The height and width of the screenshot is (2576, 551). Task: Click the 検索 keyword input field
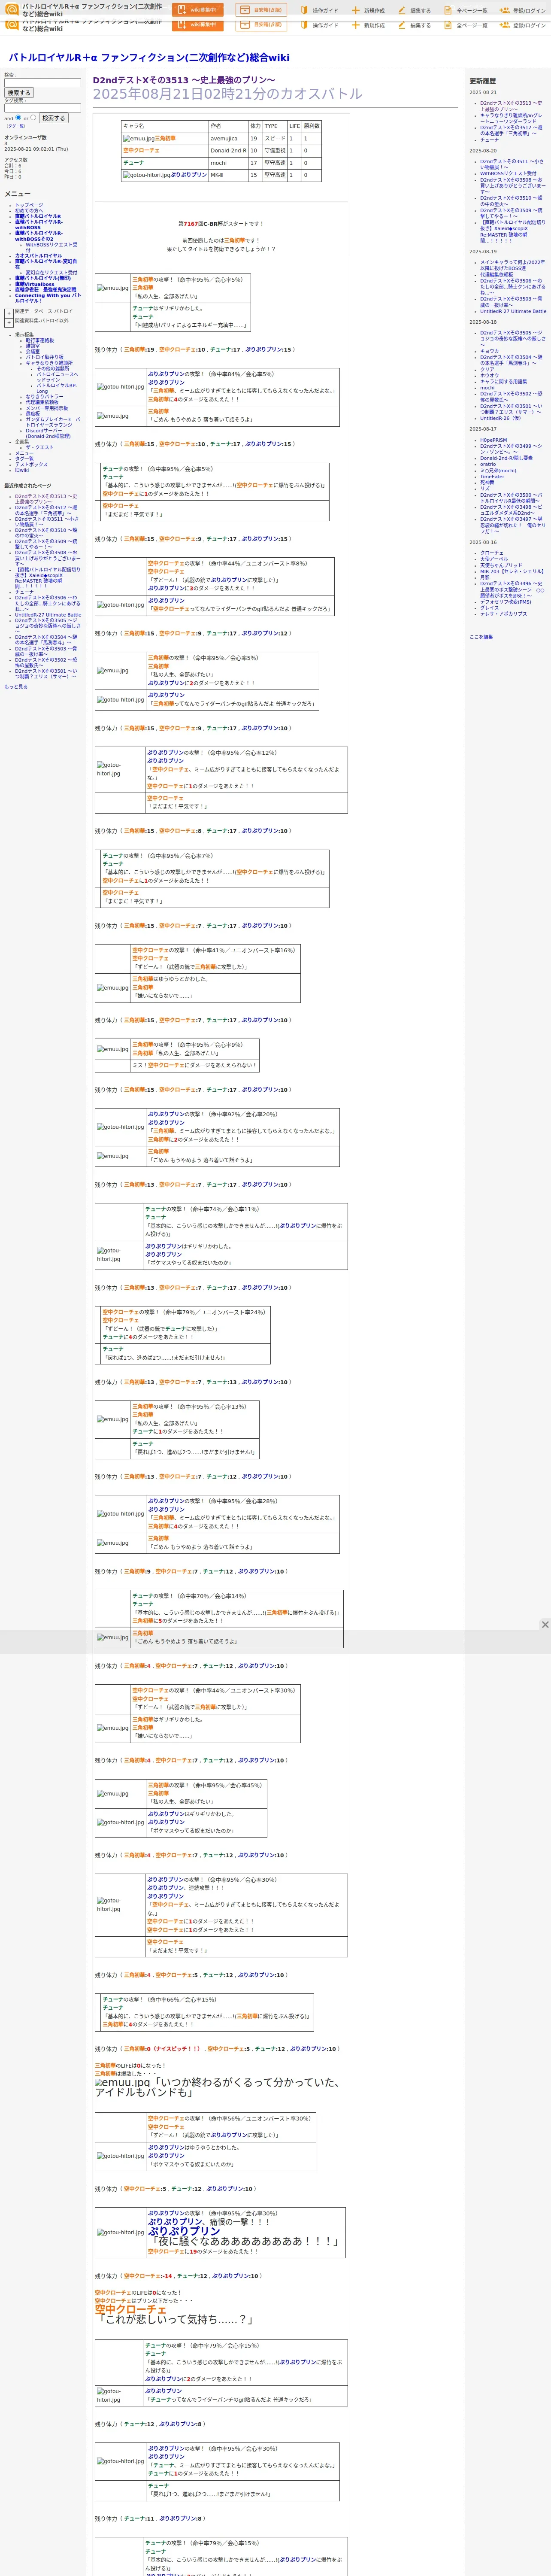[42, 83]
